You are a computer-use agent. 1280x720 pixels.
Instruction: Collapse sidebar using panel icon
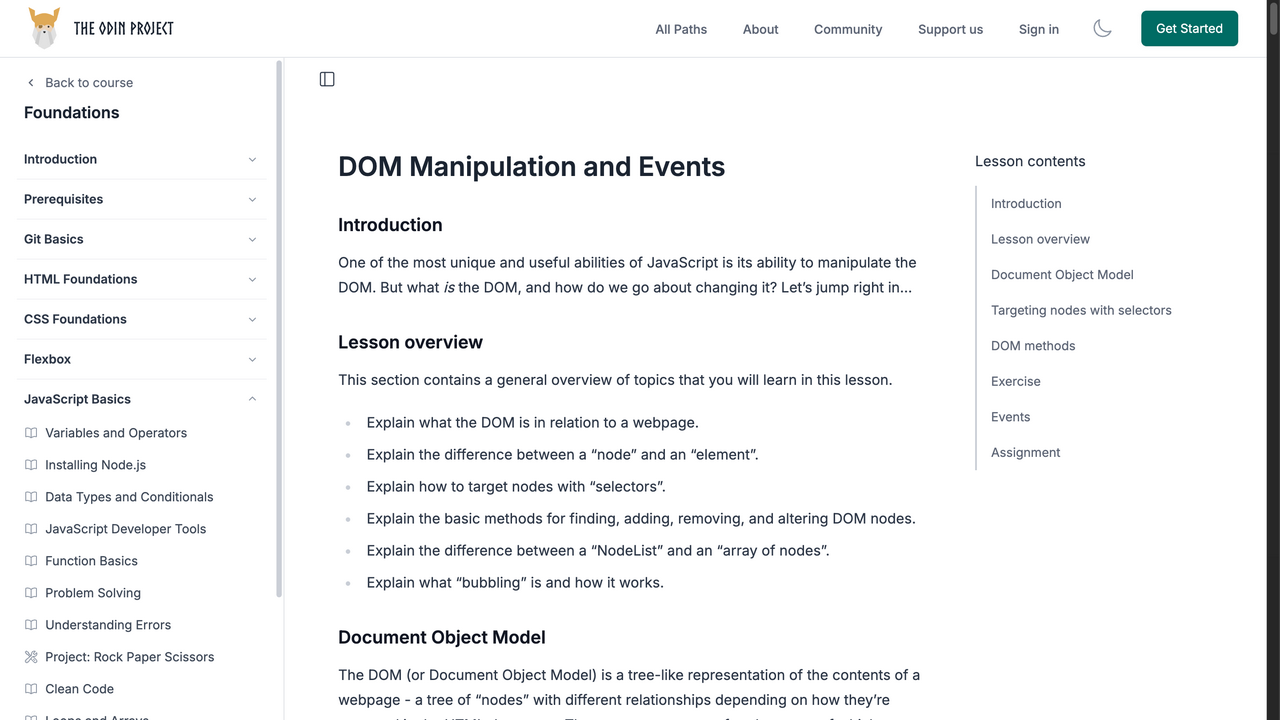tap(327, 79)
